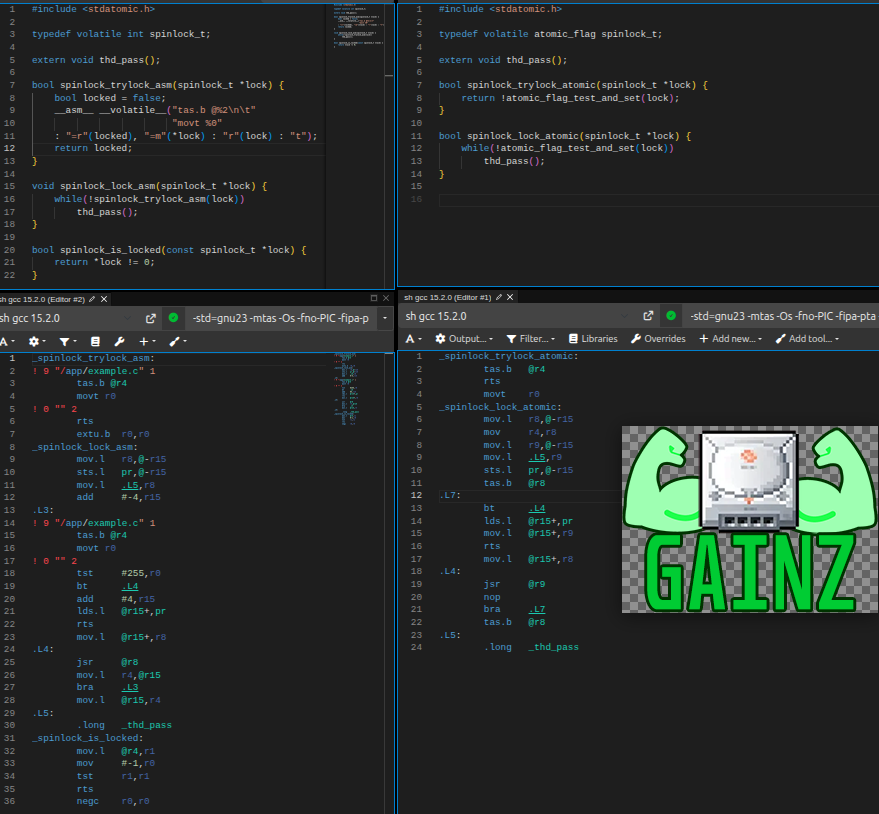The width and height of the screenshot is (879, 814).
Task: Edit compiler flags field in Editor #2 pane
Action: tap(281, 318)
